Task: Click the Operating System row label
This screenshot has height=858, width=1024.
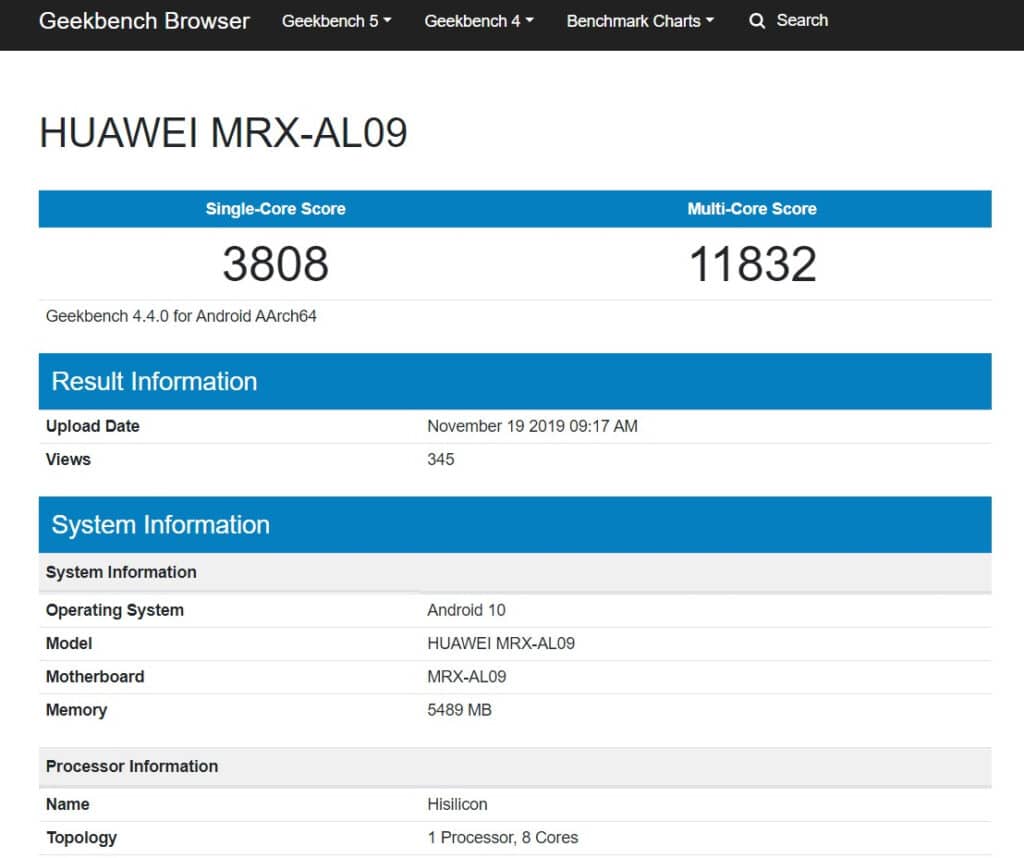Action: tap(115, 611)
